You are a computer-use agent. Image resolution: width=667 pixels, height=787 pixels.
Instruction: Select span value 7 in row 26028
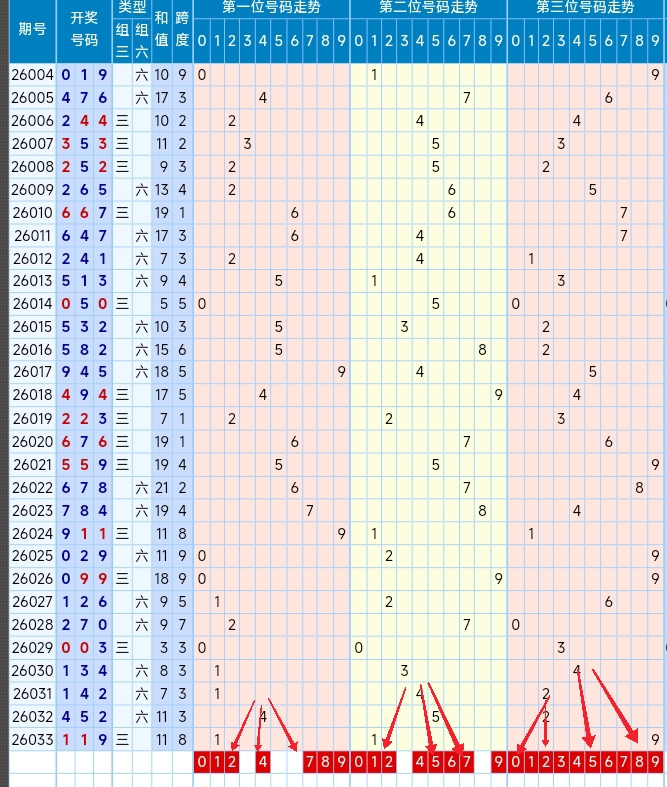[x=182, y=624]
